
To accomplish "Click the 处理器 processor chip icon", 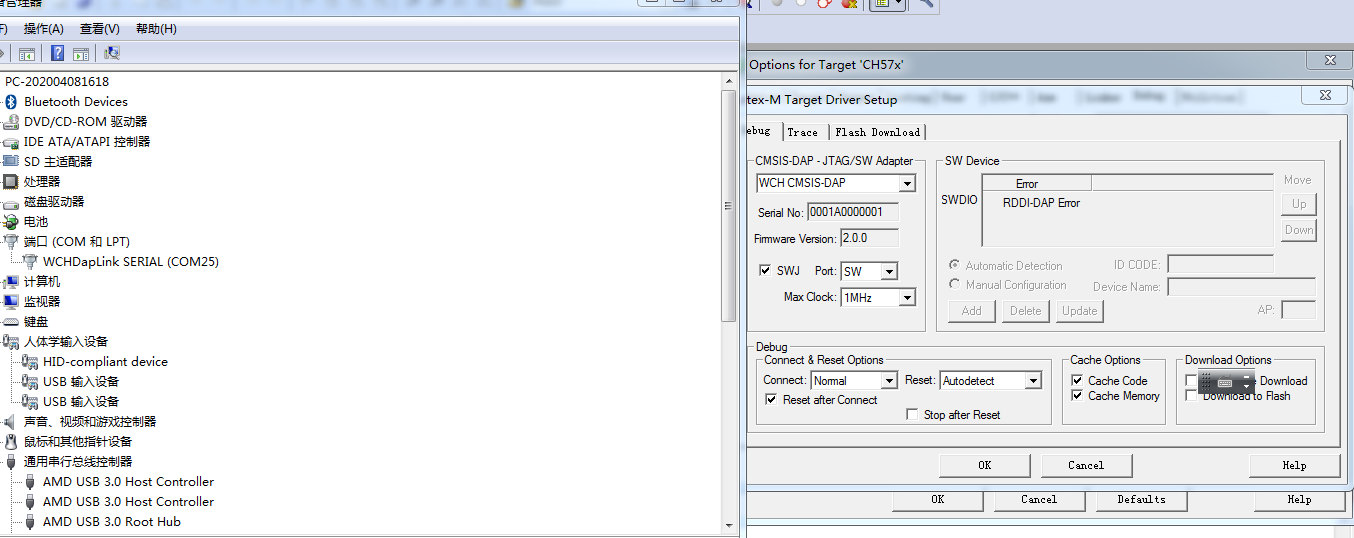I will pos(12,182).
